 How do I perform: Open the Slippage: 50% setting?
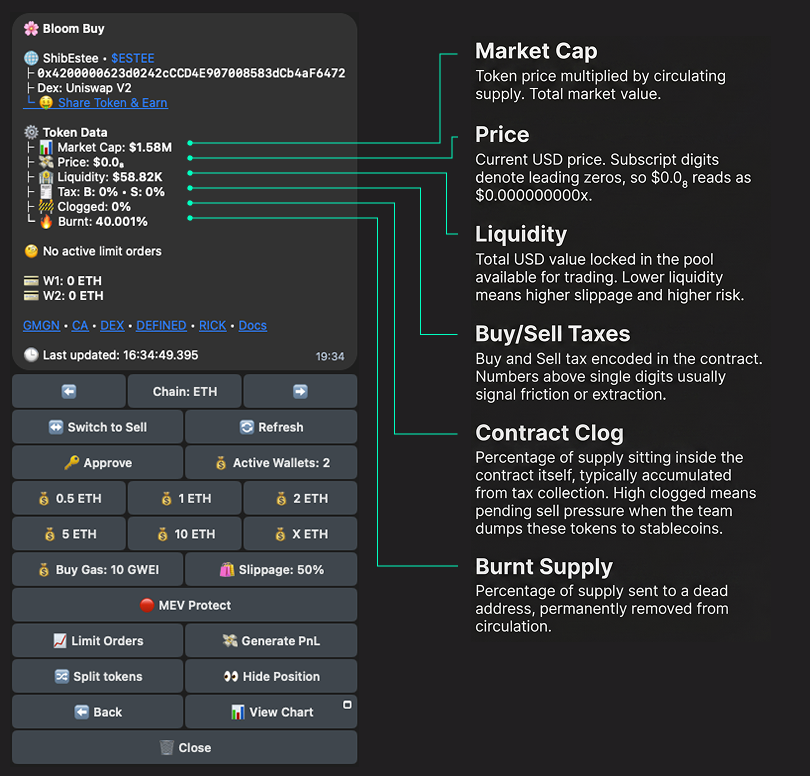[270, 570]
